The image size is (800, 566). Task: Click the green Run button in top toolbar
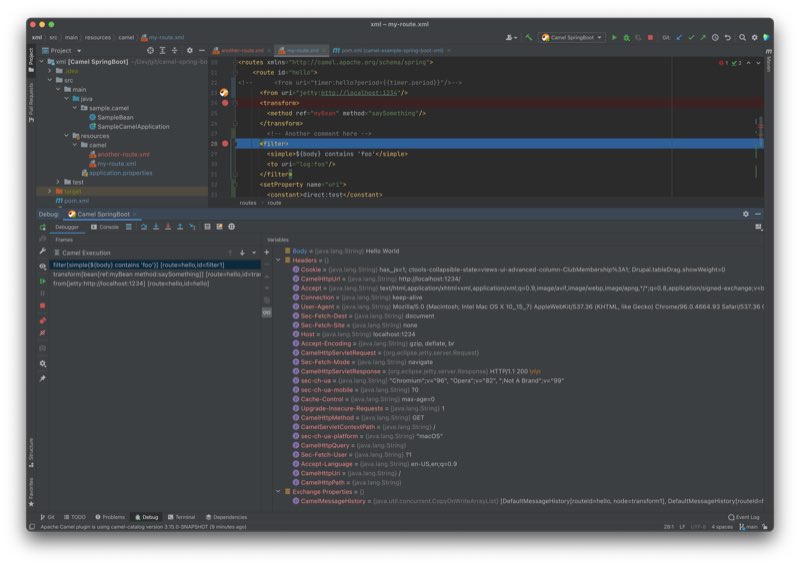click(x=614, y=37)
